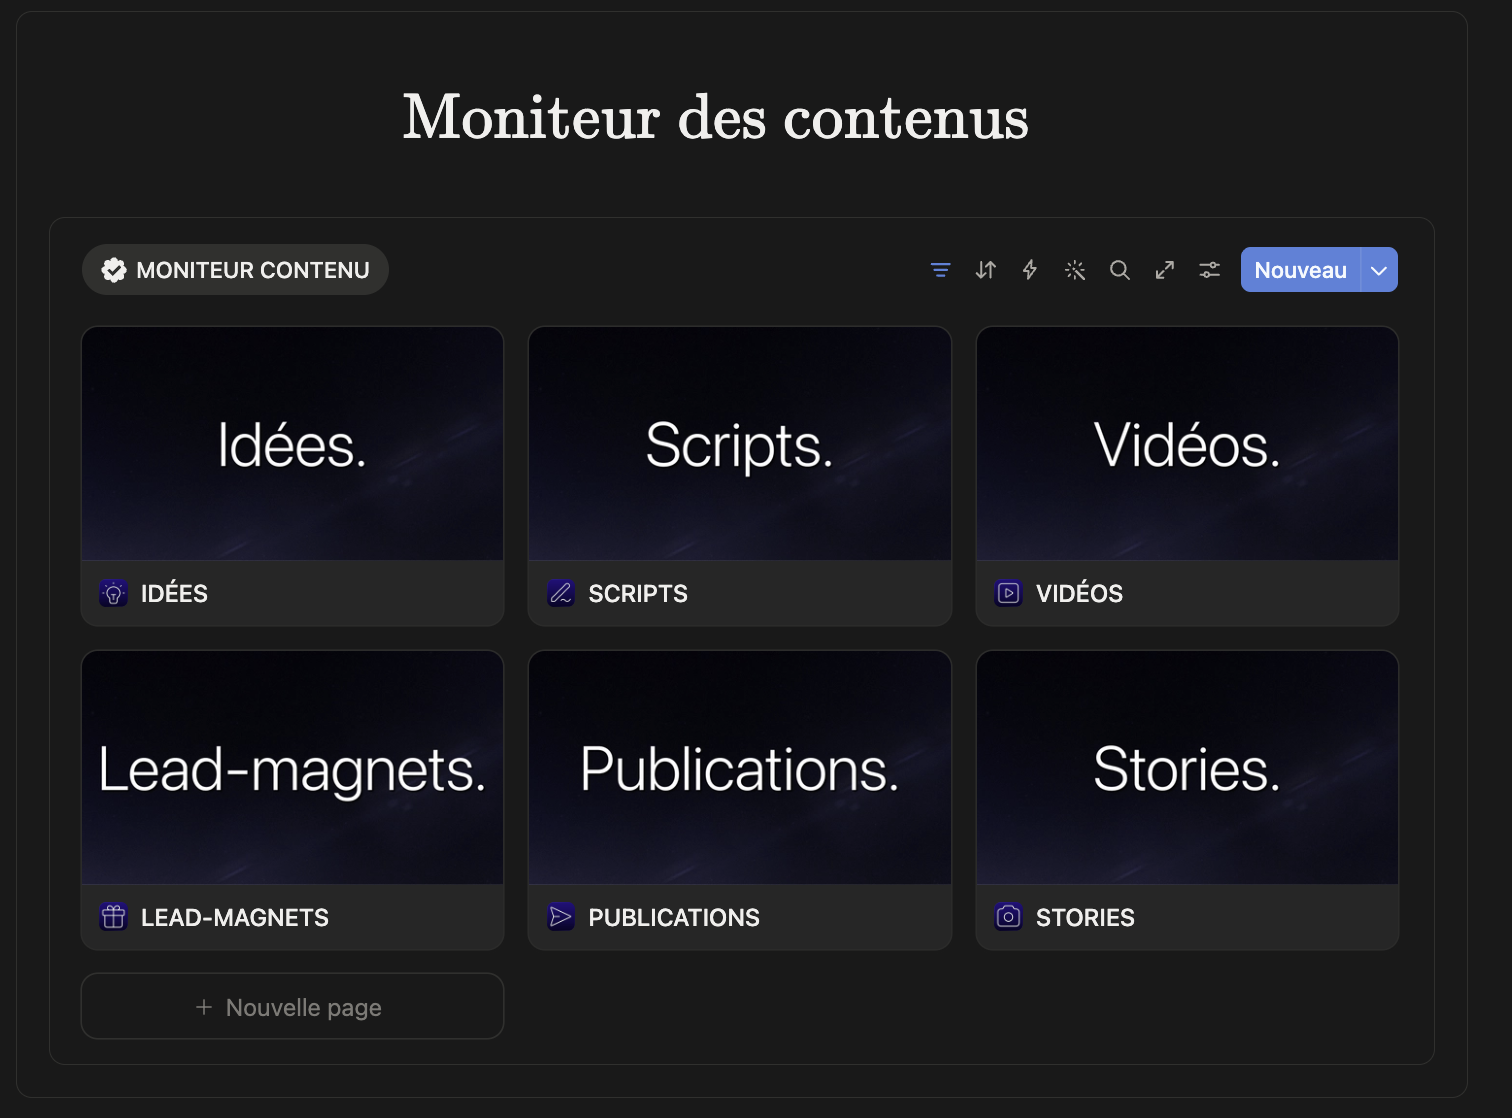Open view settings sliders icon
This screenshot has height=1118, width=1512.
tap(1210, 270)
